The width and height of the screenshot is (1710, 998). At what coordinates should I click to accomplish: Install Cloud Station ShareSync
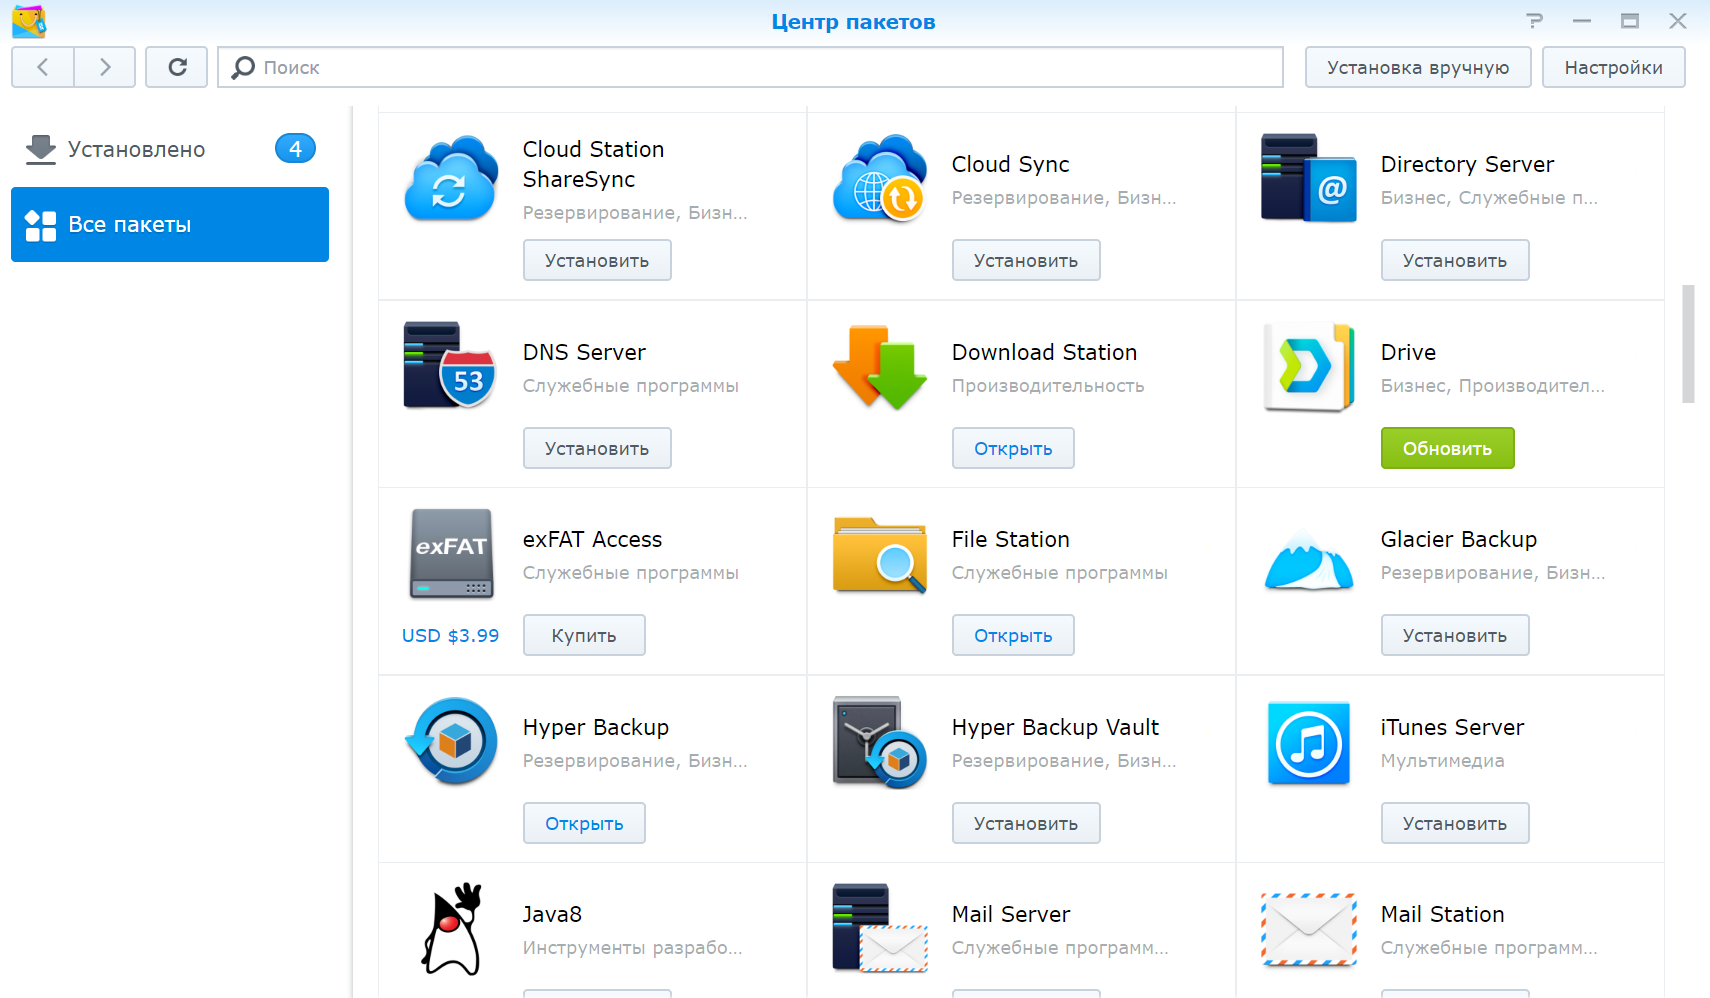597,260
